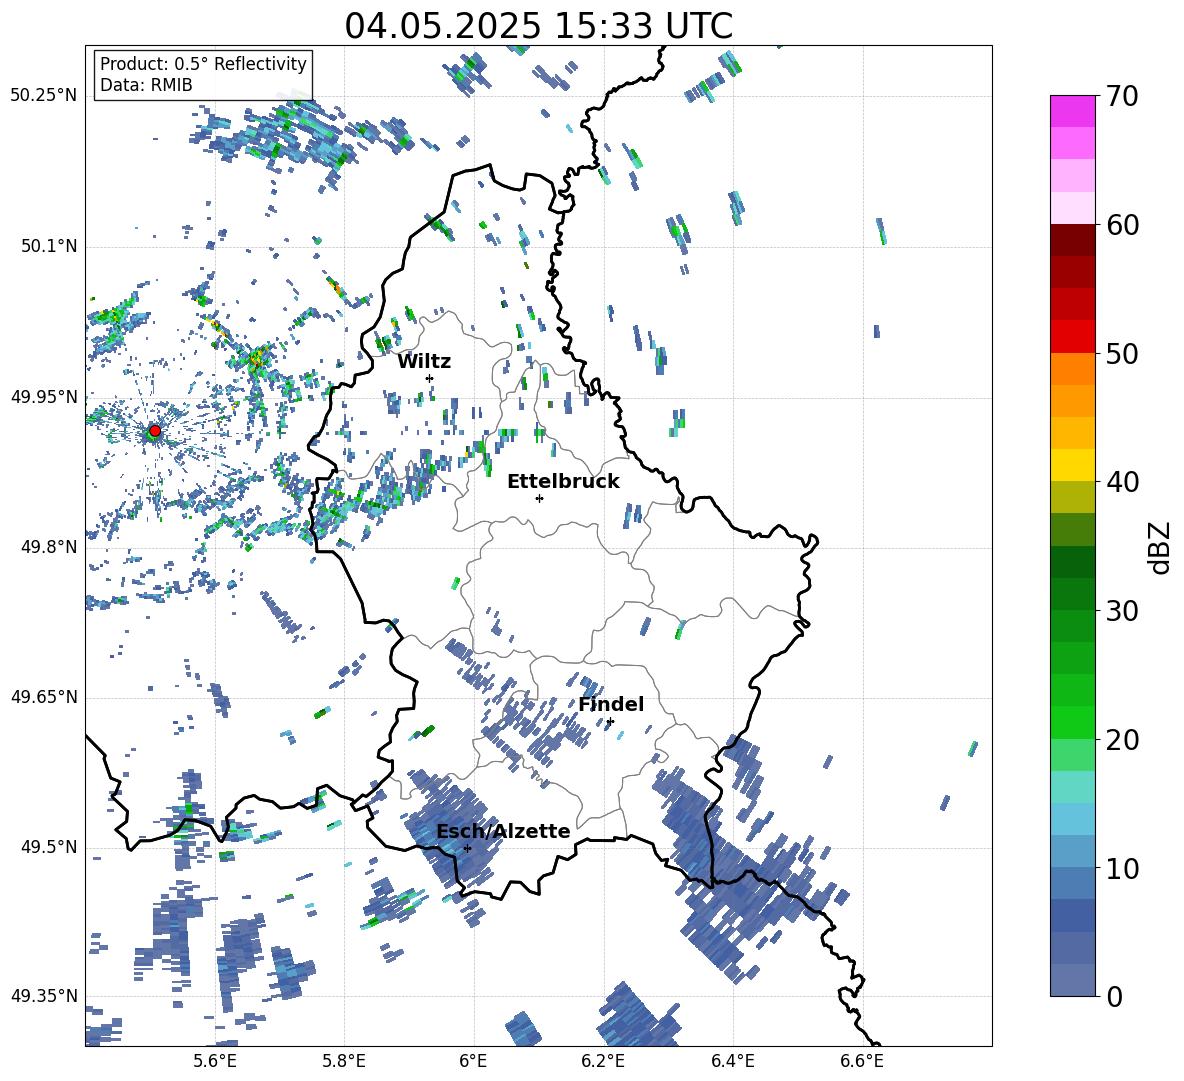This screenshot has height=1081, width=1184.
Task: Click the 20 dBZ colorbar tick label
Action: pos(1122,739)
